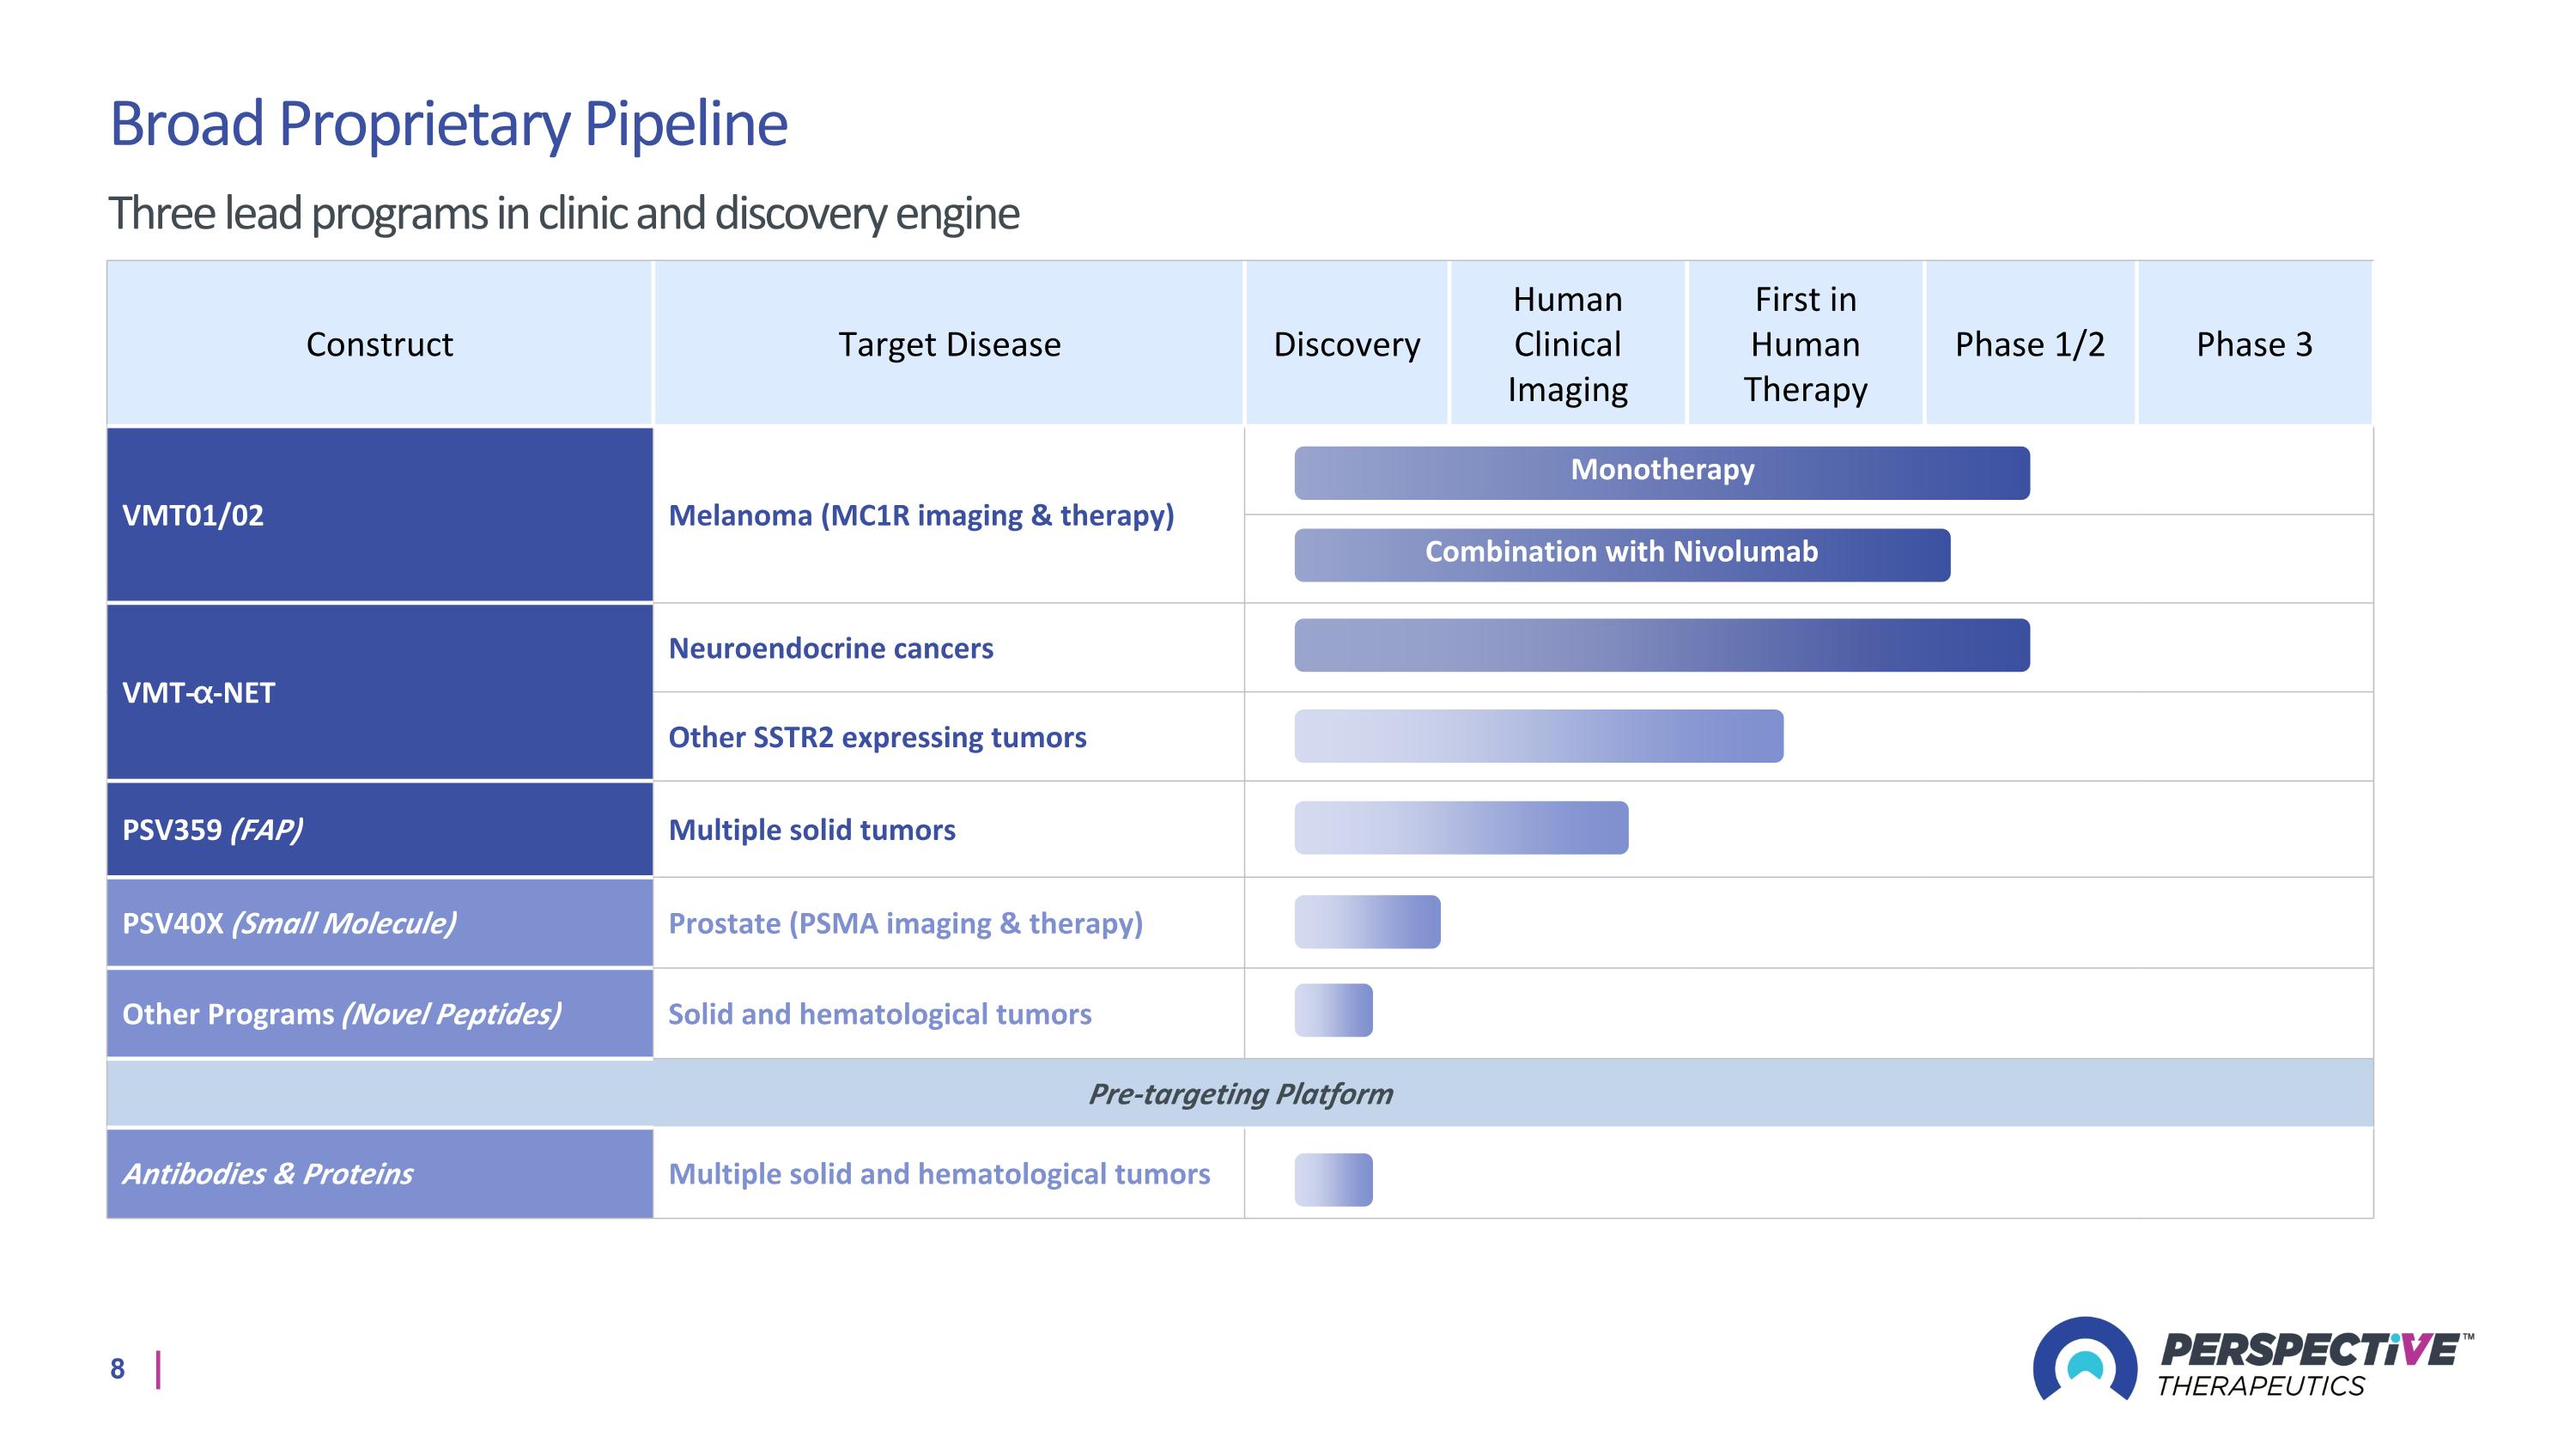This screenshot has height=1449, width=2576.
Task: Click 'Neuroendocrine cancers' target disease
Action: [x=831, y=648]
